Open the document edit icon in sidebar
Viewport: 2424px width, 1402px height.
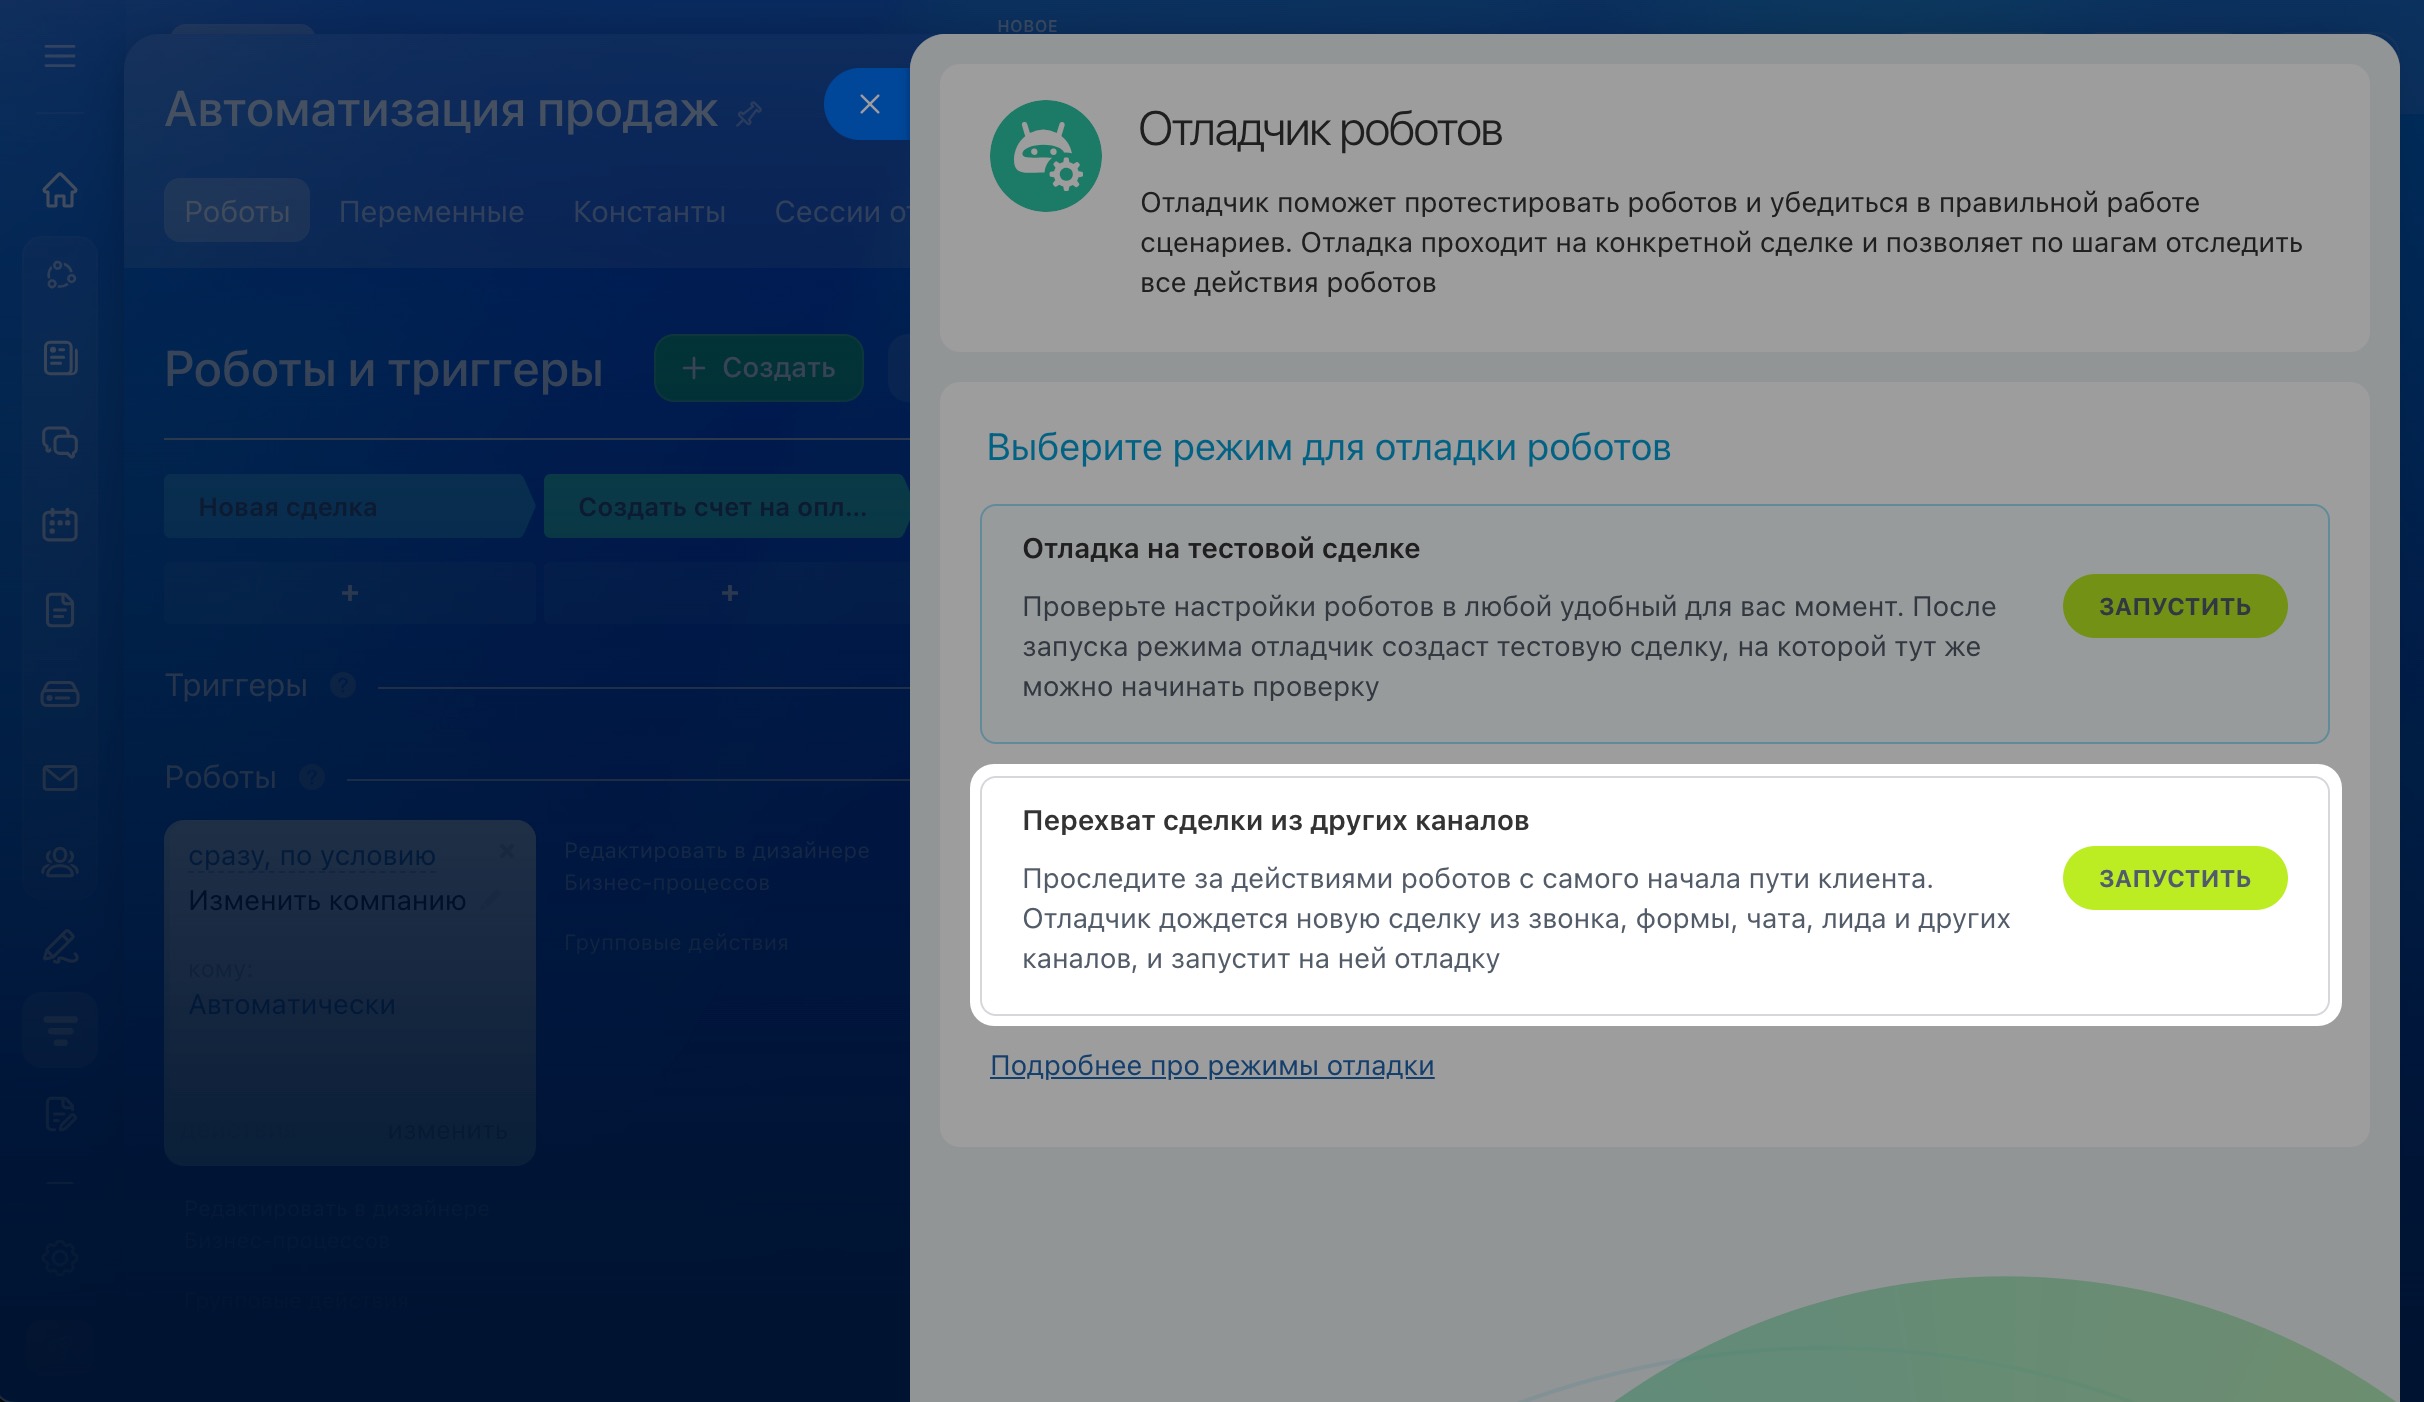(x=60, y=1113)
